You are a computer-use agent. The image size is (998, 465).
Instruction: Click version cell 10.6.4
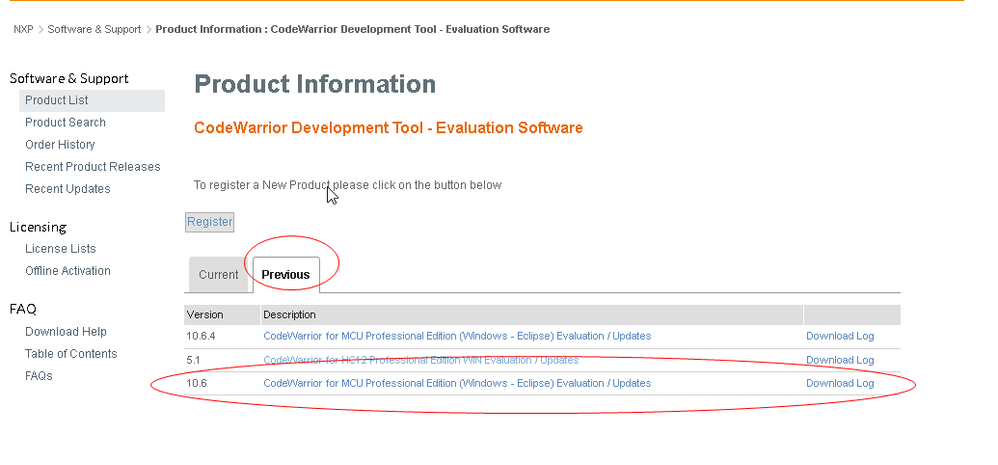coord(200,336)
